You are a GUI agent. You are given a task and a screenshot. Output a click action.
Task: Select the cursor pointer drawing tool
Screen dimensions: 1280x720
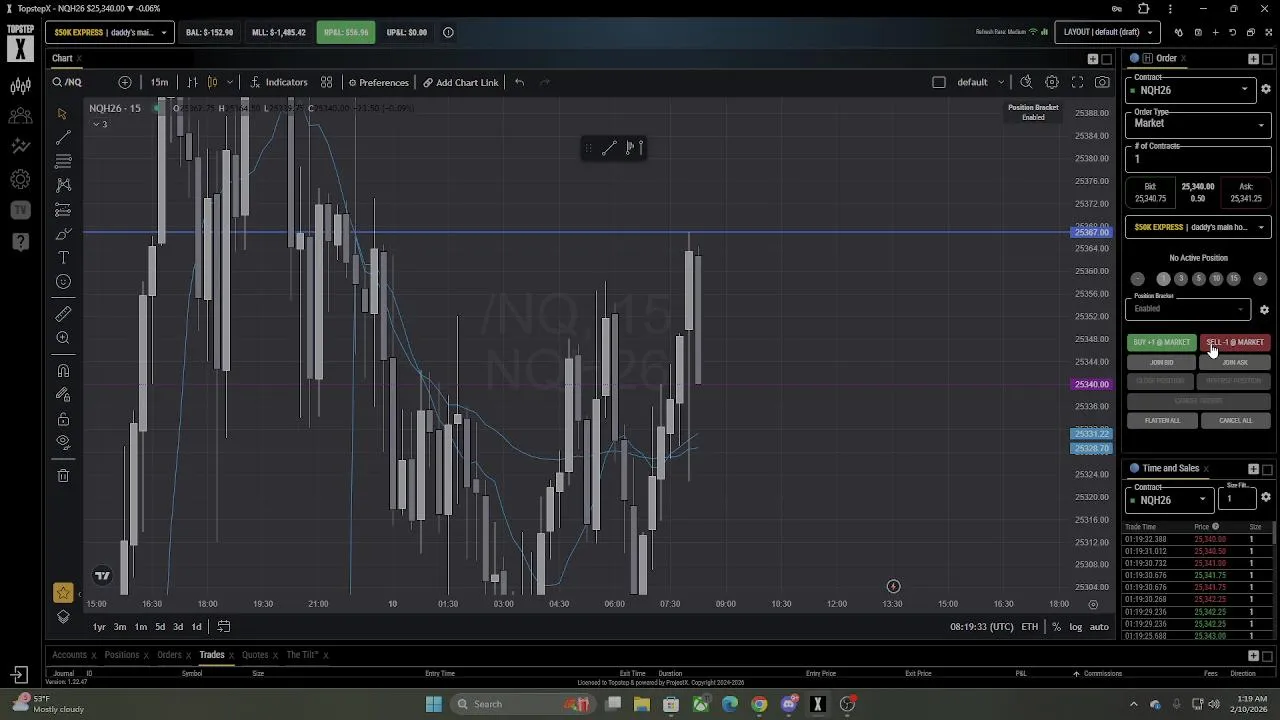tap(63, 113)
